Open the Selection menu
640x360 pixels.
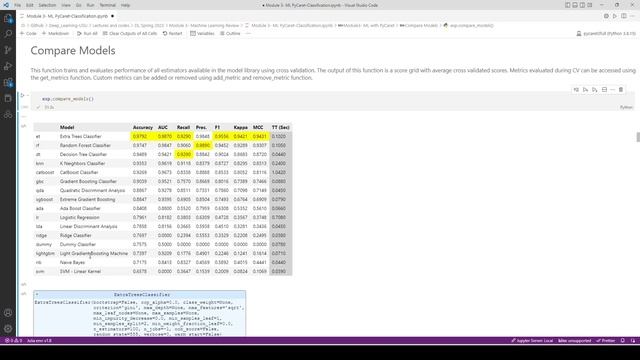pos(47,5)
